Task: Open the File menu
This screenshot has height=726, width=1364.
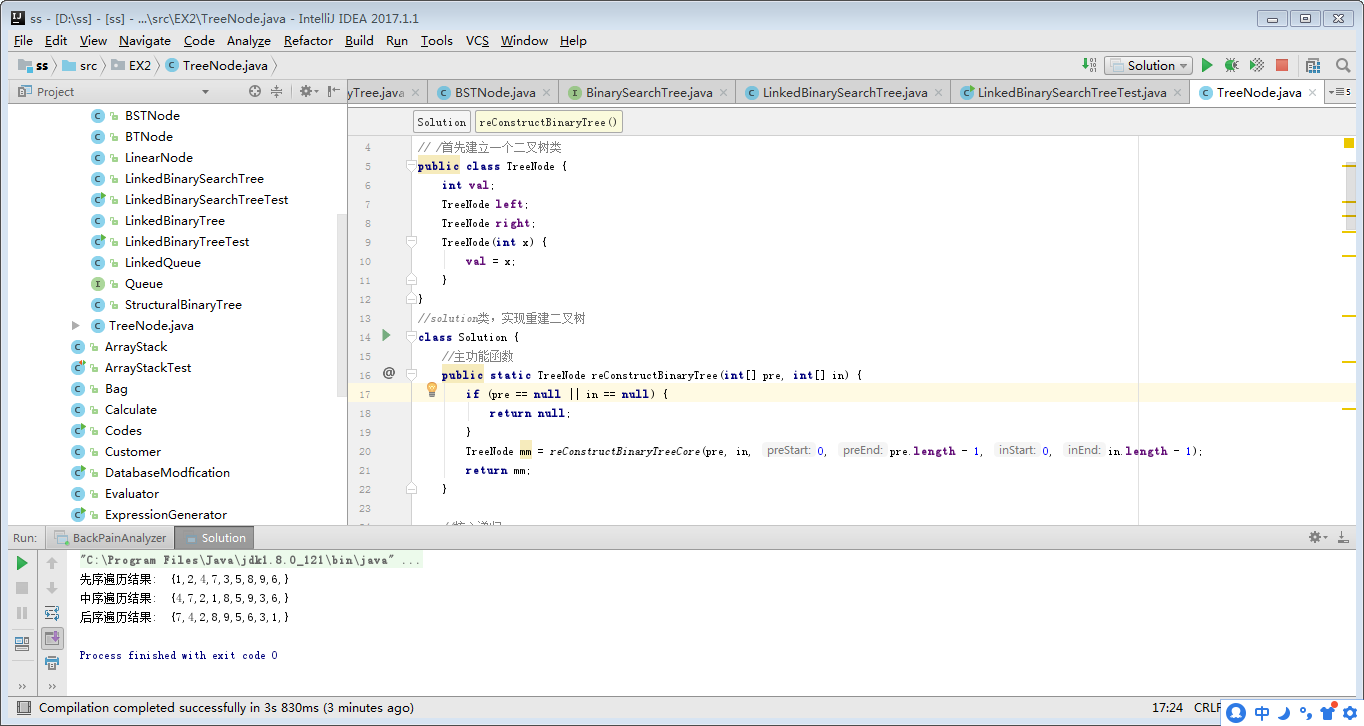Action: pos(23,40)
